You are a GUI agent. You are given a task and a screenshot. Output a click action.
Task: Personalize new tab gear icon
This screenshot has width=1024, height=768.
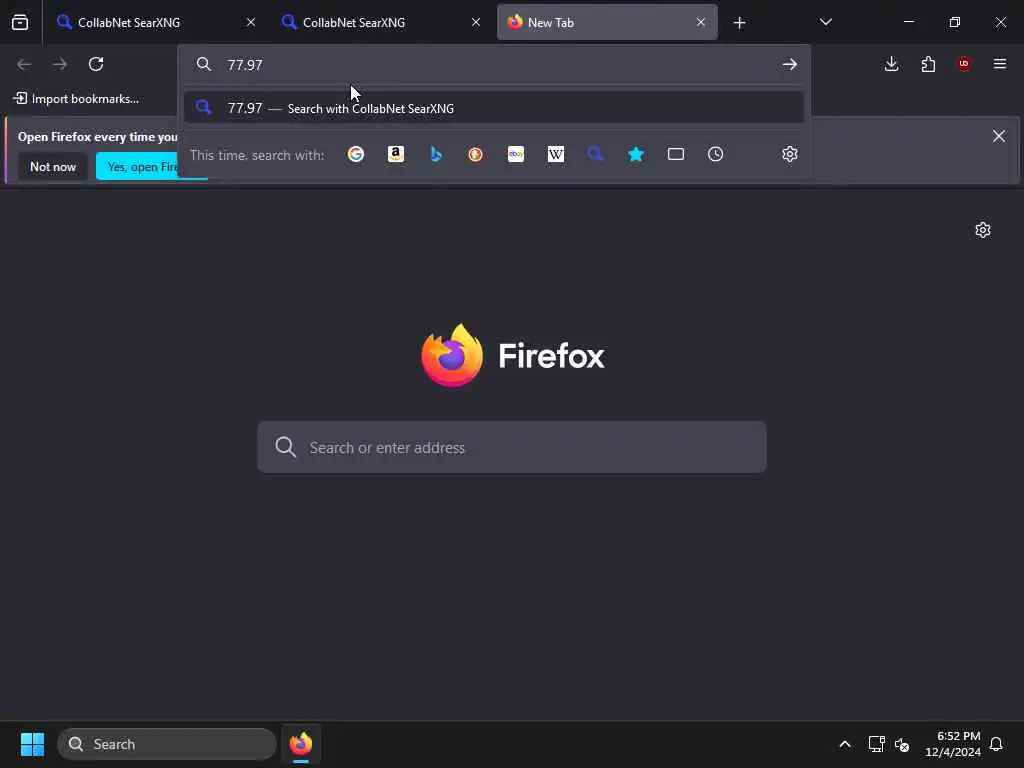tap(983, 230)
